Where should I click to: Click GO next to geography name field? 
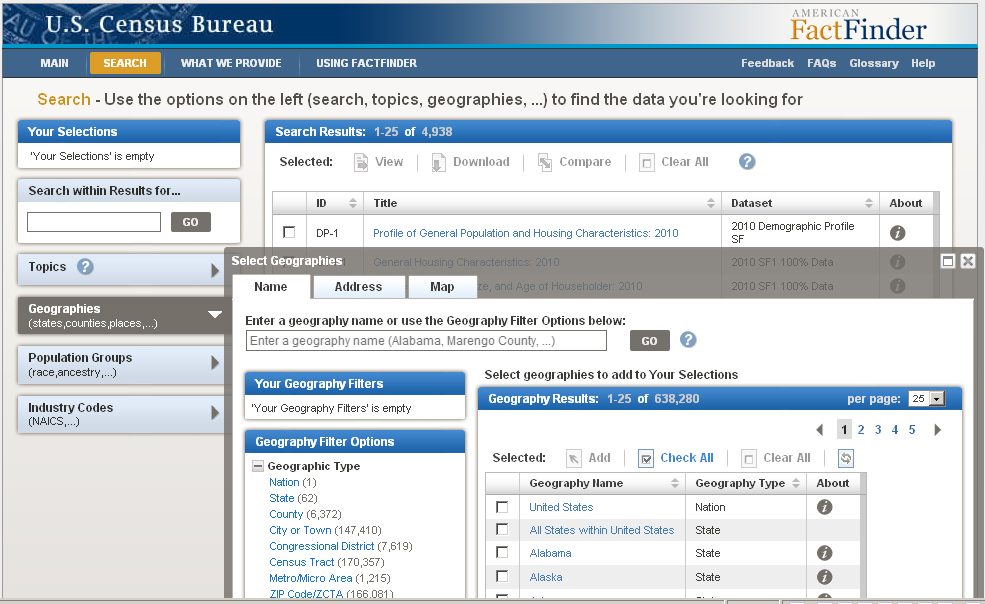click(x=650, y=341)
